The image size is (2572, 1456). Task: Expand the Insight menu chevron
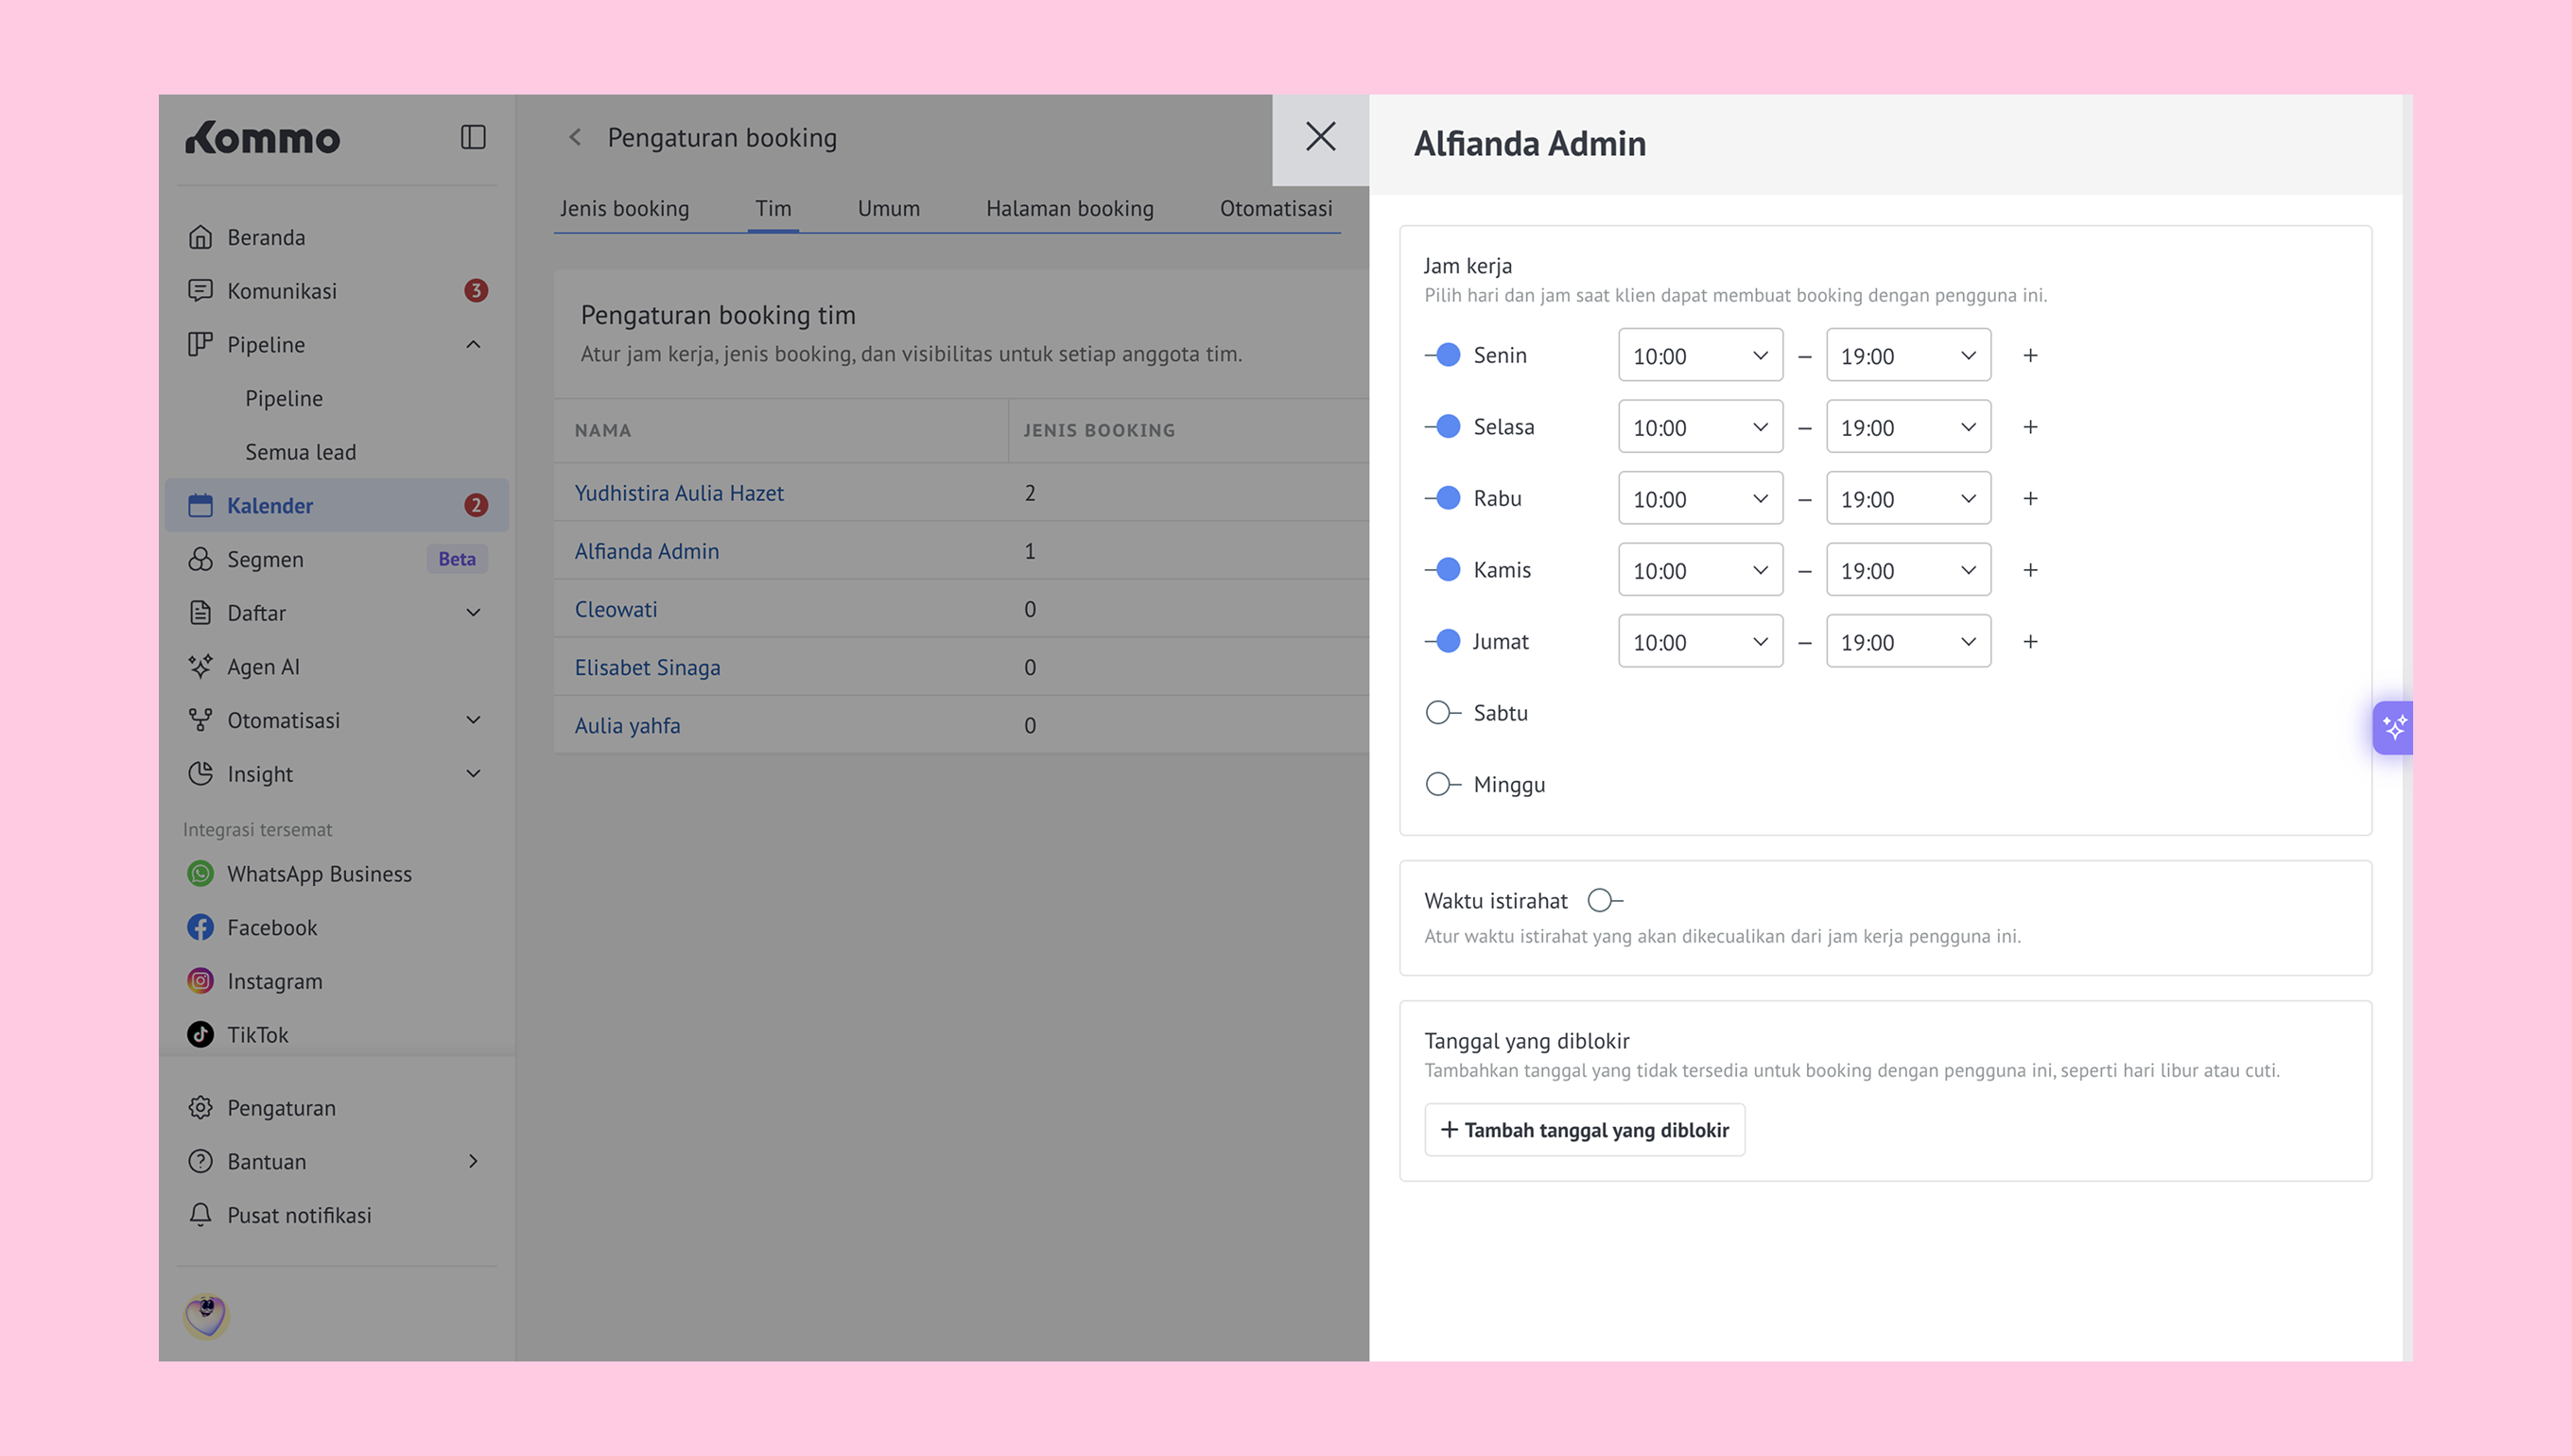(473, 774)
